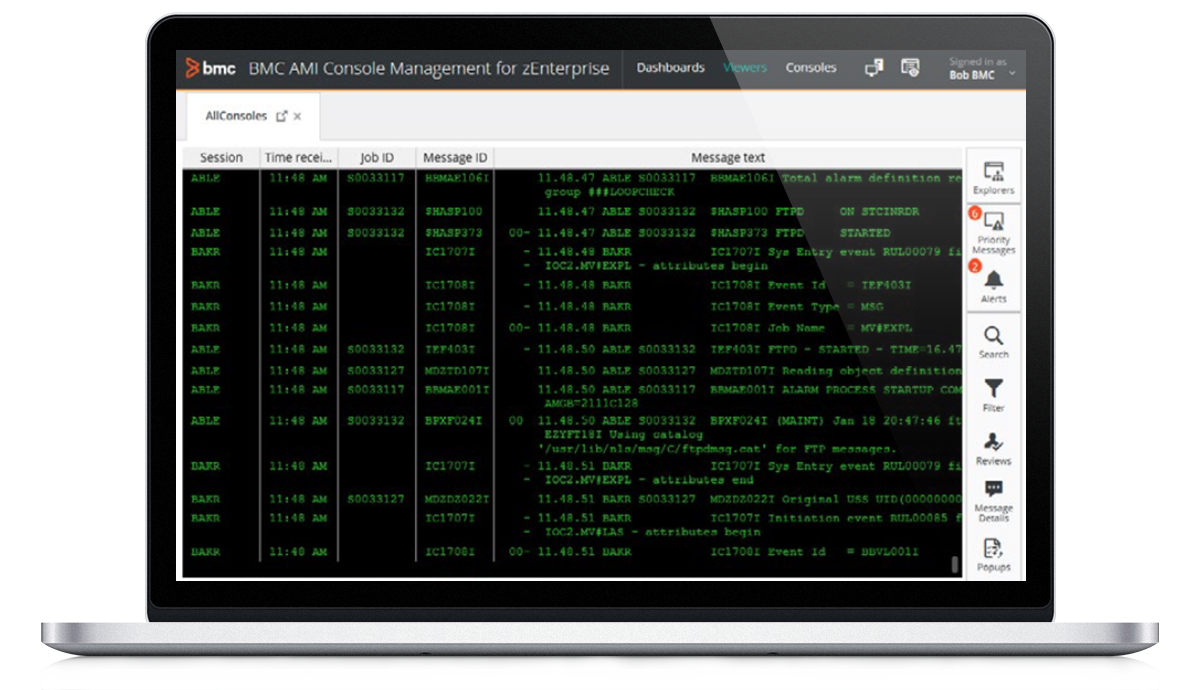Screen dimensions: 1200x690
Task: Click the message list vertical scrollbar
Action: (955, 564)
